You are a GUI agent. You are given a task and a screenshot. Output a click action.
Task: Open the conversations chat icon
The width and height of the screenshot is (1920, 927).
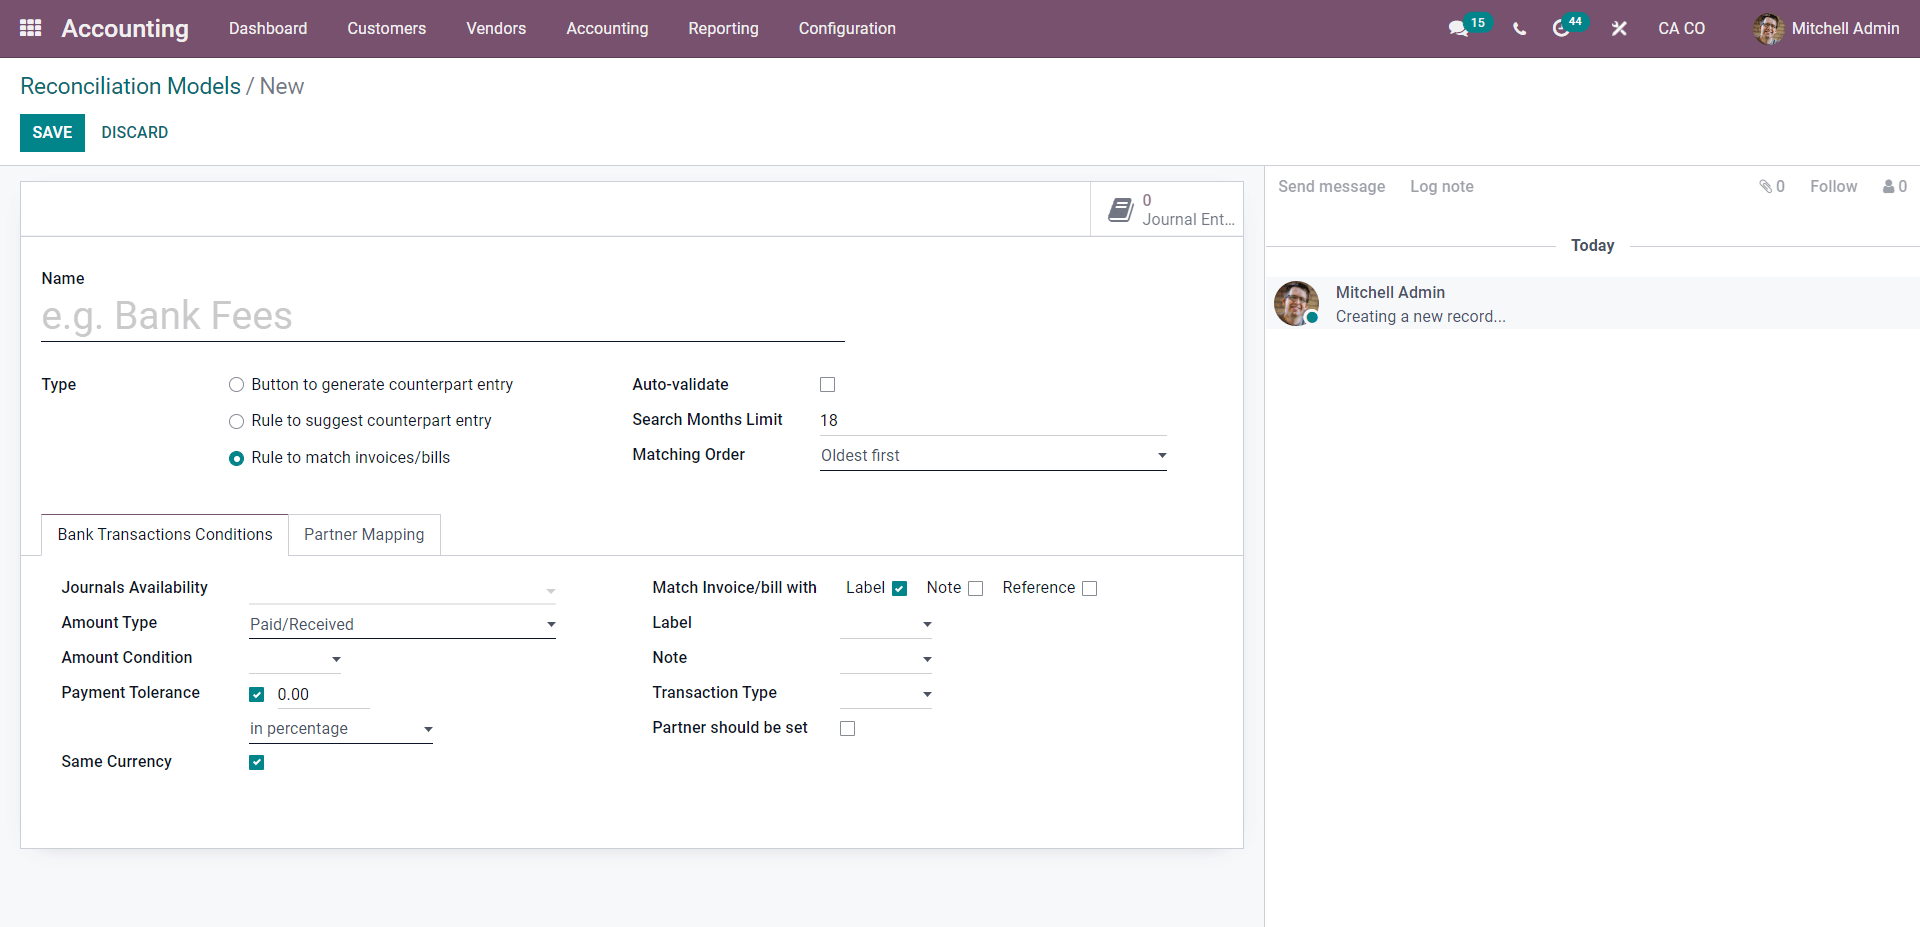pos(1458,29)
